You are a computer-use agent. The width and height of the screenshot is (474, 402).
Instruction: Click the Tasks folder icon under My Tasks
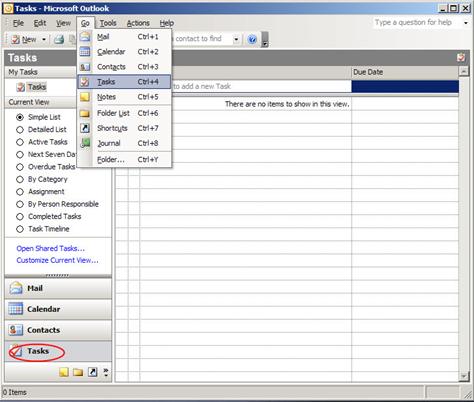tap(21, 87)
